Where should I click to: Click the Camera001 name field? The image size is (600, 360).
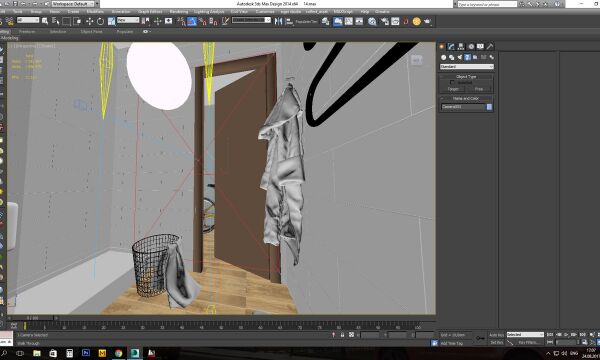pyautogui.click(x=463, y=107)
